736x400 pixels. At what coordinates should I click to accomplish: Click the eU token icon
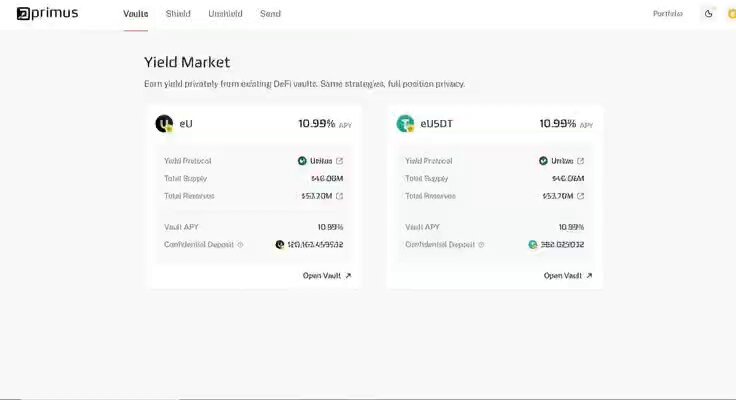[164, 123]
